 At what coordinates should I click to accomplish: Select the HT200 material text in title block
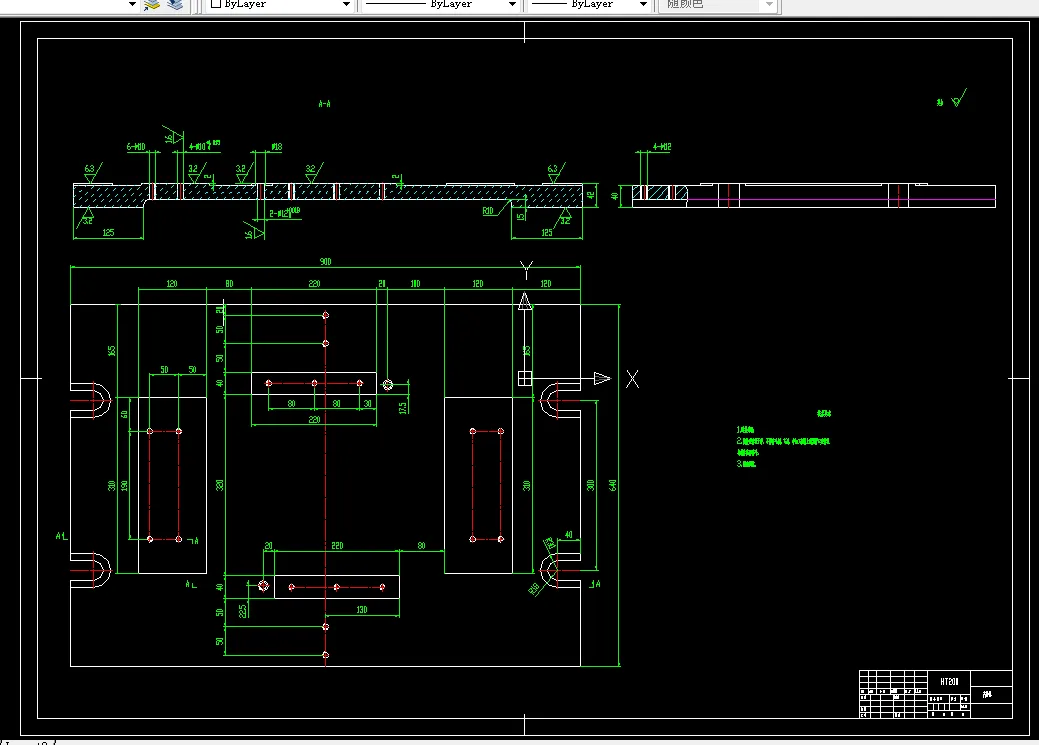tap(949, 681)
